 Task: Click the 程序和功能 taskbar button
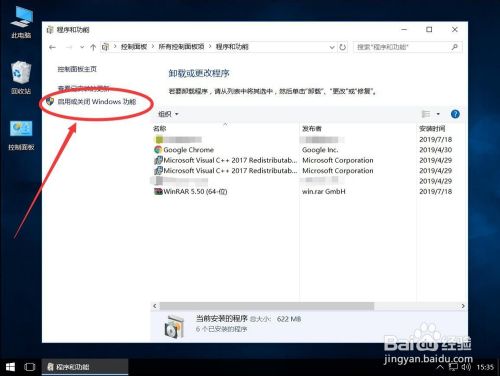[85, 367]
